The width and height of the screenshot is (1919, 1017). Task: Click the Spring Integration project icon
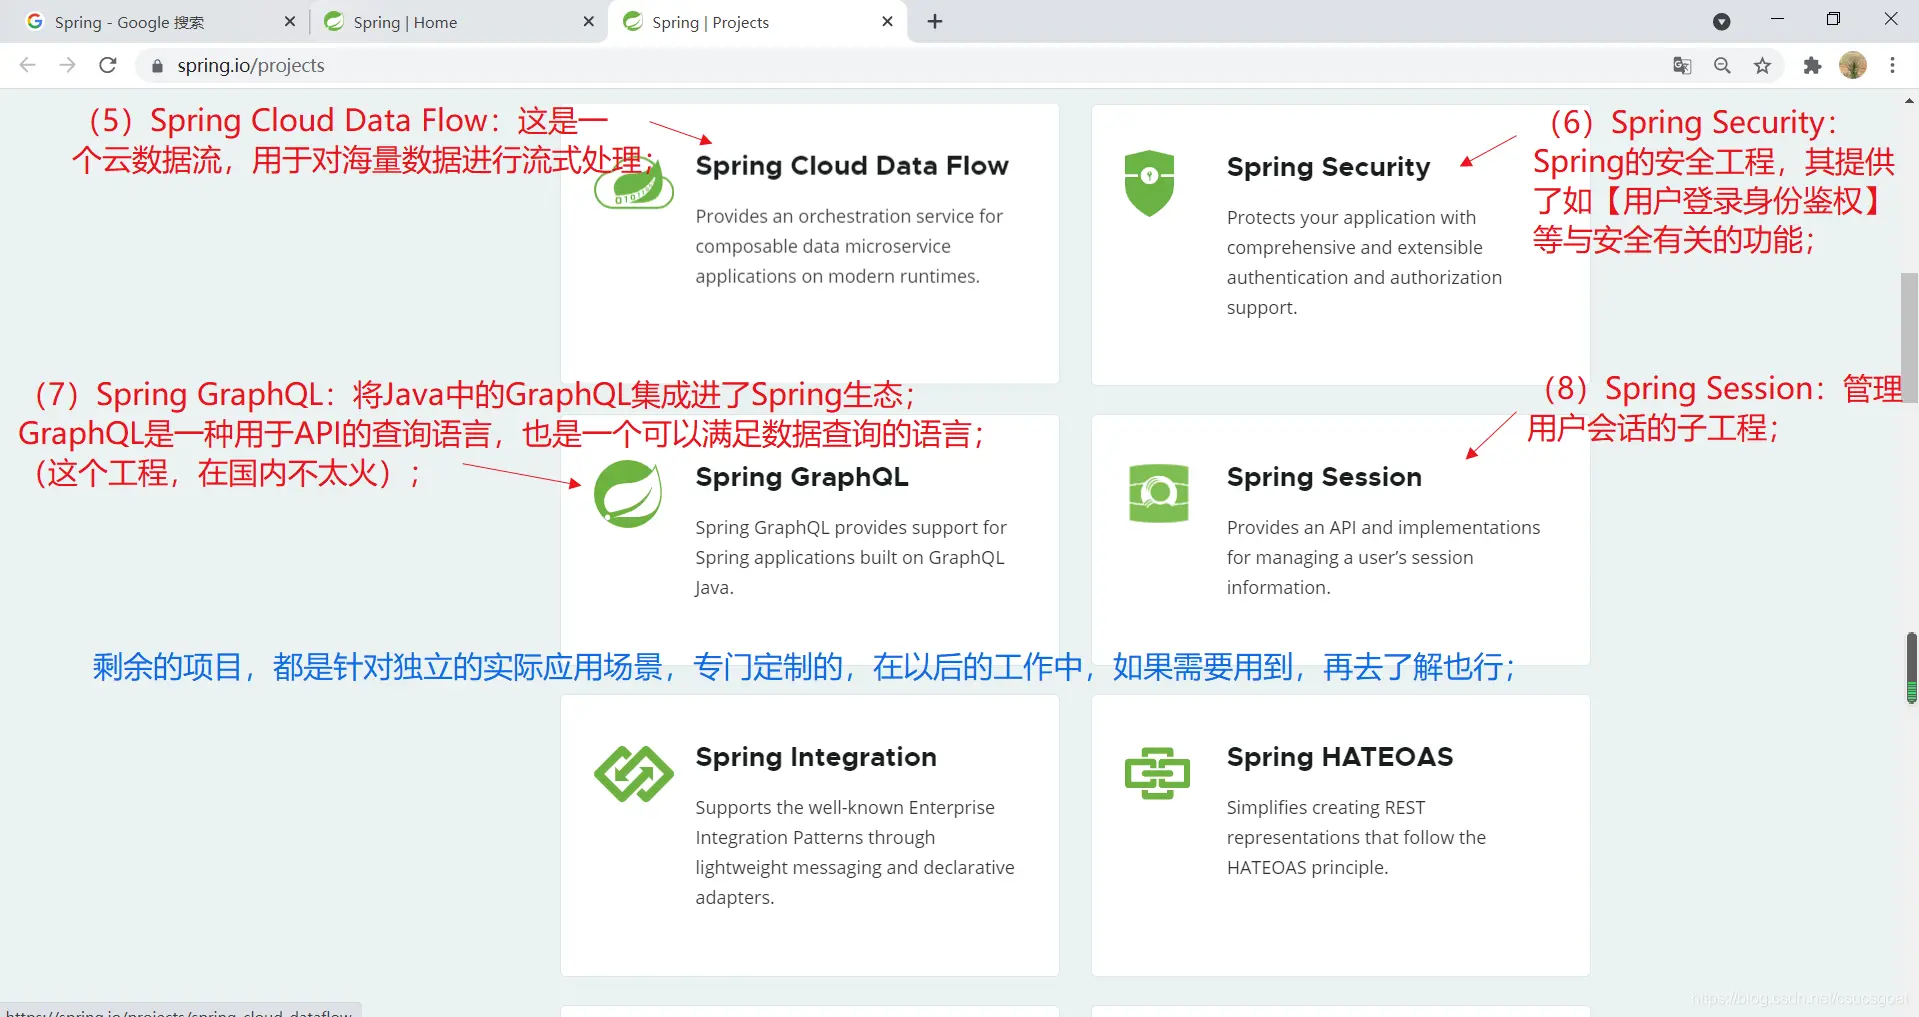coord(634,774)
